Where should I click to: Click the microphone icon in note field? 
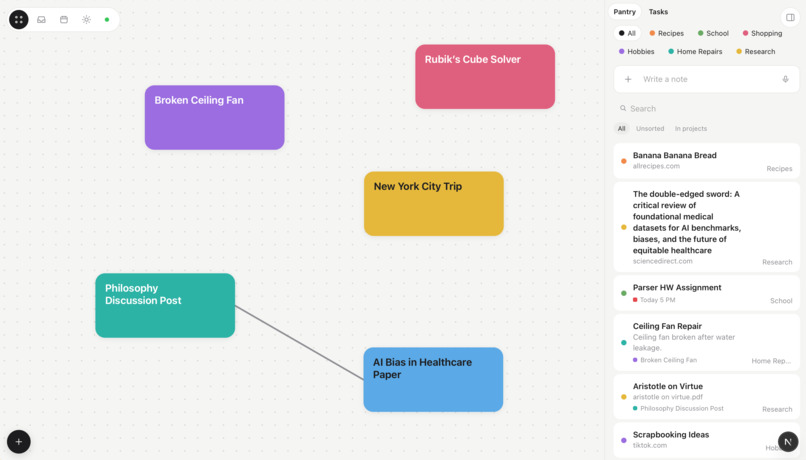(x=785, y=79)
